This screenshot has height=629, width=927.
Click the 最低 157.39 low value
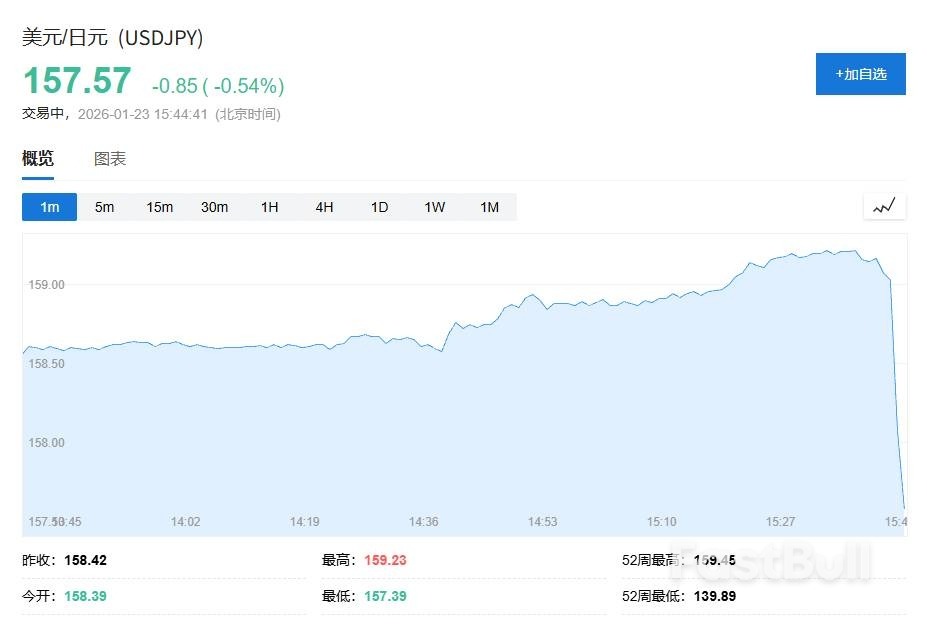[385, 596]
